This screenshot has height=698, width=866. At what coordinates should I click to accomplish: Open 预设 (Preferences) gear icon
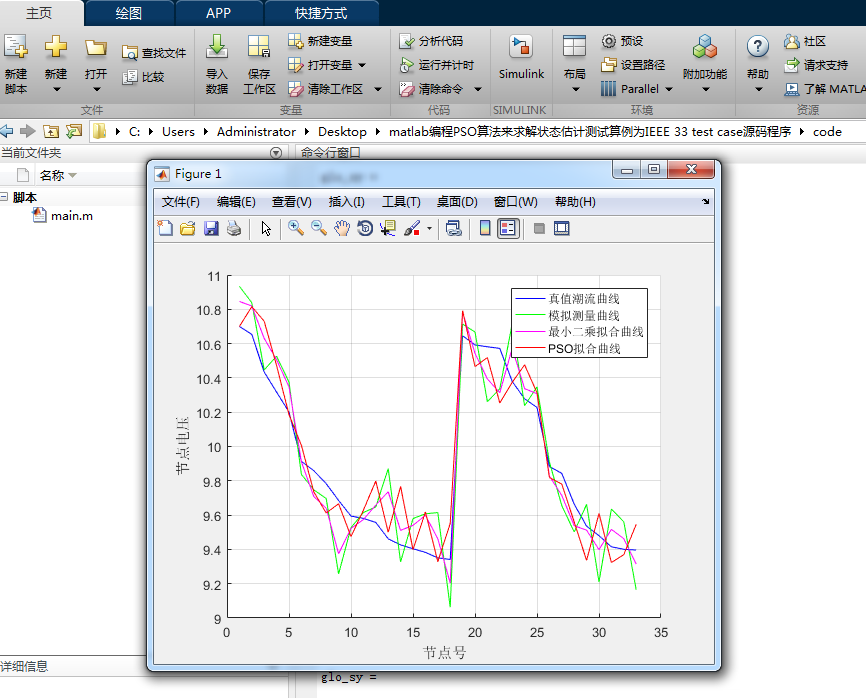point(609,41)
